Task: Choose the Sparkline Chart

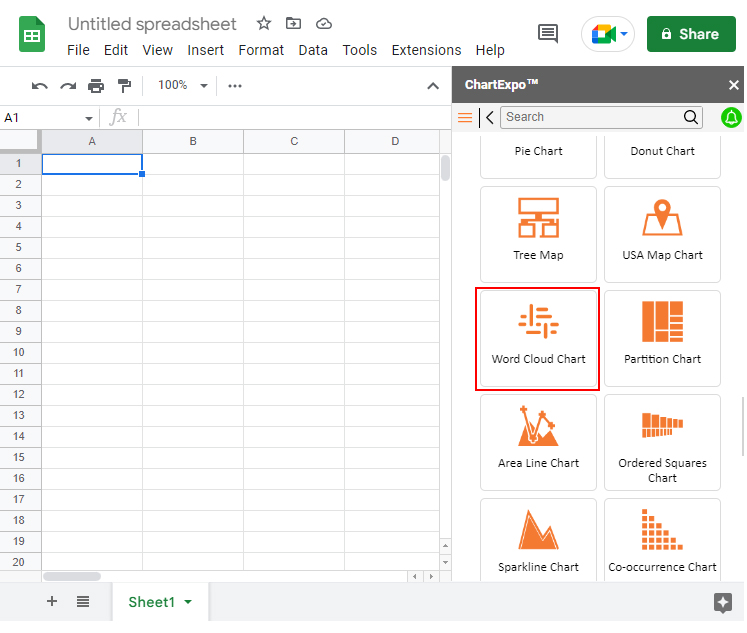Action: 538,540
